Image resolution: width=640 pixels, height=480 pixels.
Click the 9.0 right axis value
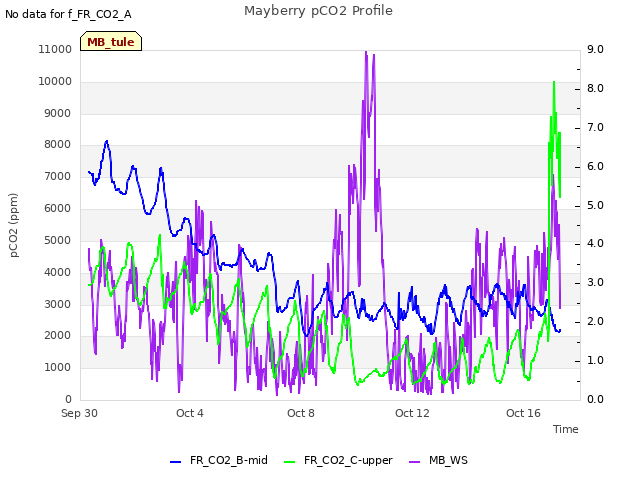point(596,49)
